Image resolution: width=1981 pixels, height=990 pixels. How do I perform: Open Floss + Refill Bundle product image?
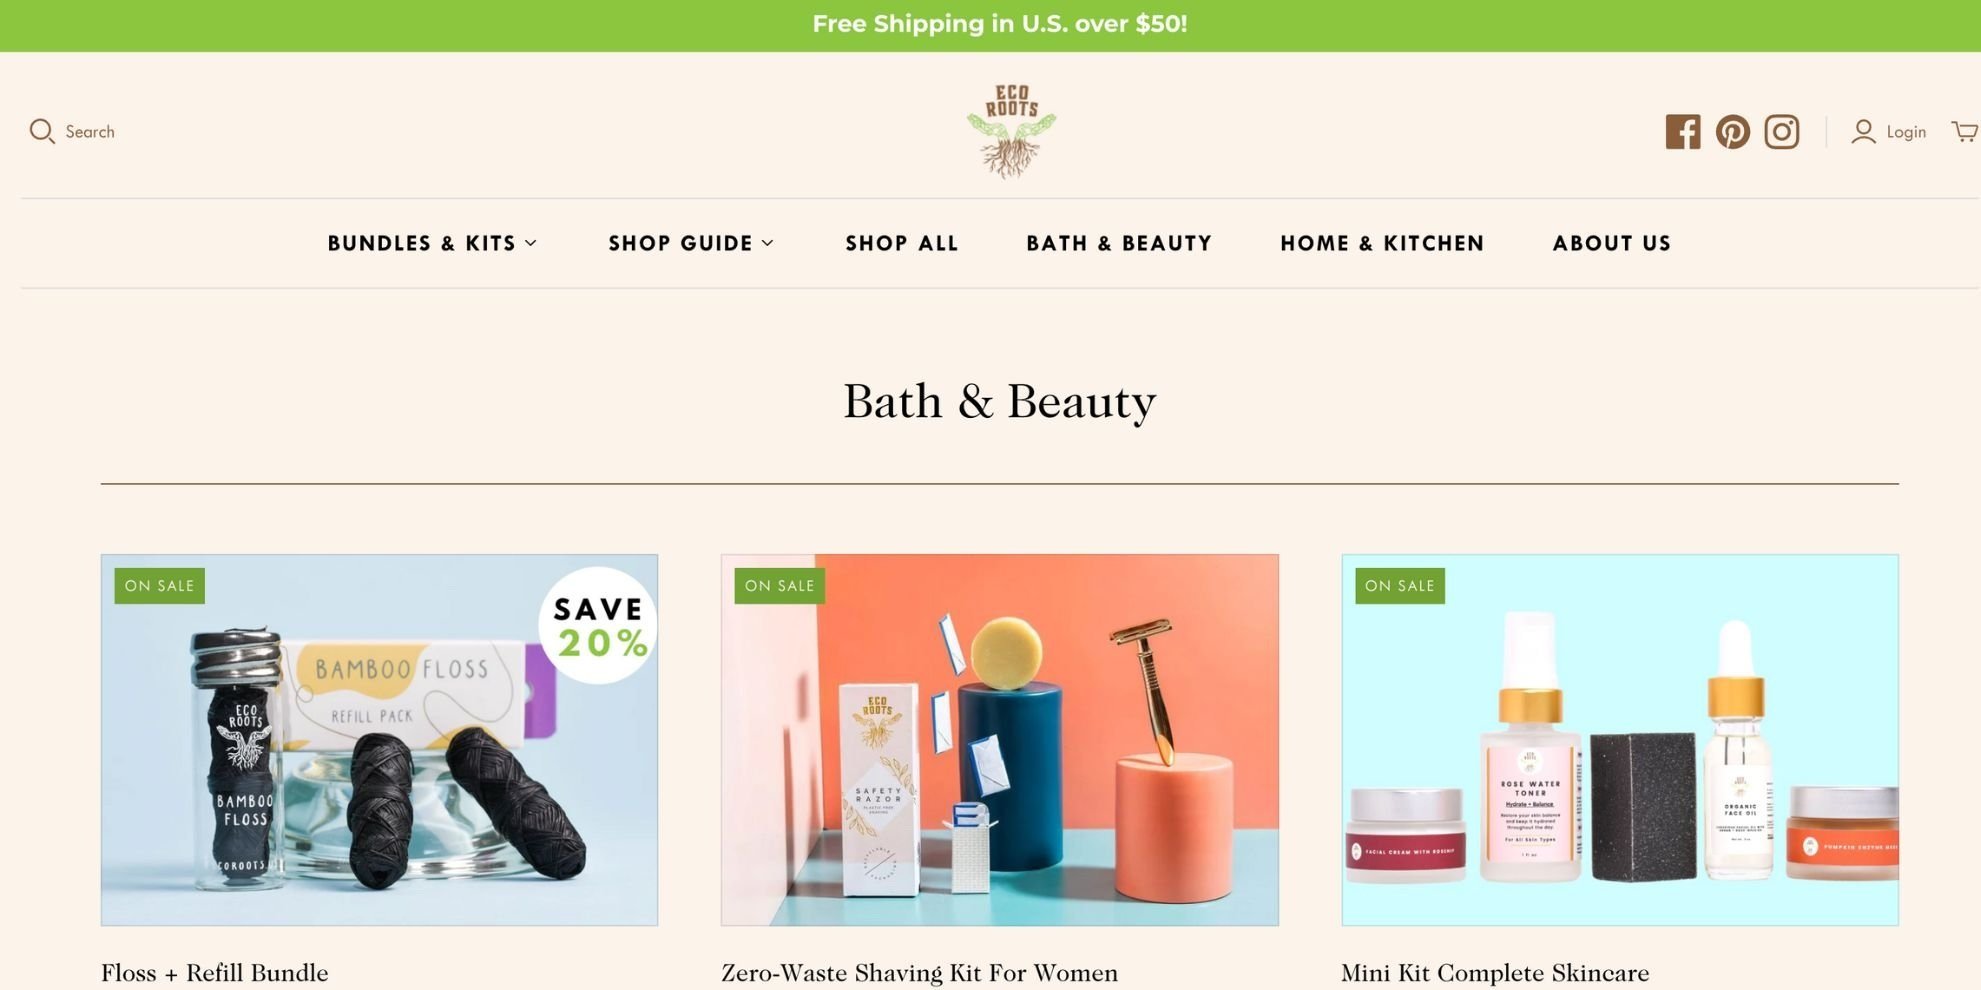click(x=379, y=740)
